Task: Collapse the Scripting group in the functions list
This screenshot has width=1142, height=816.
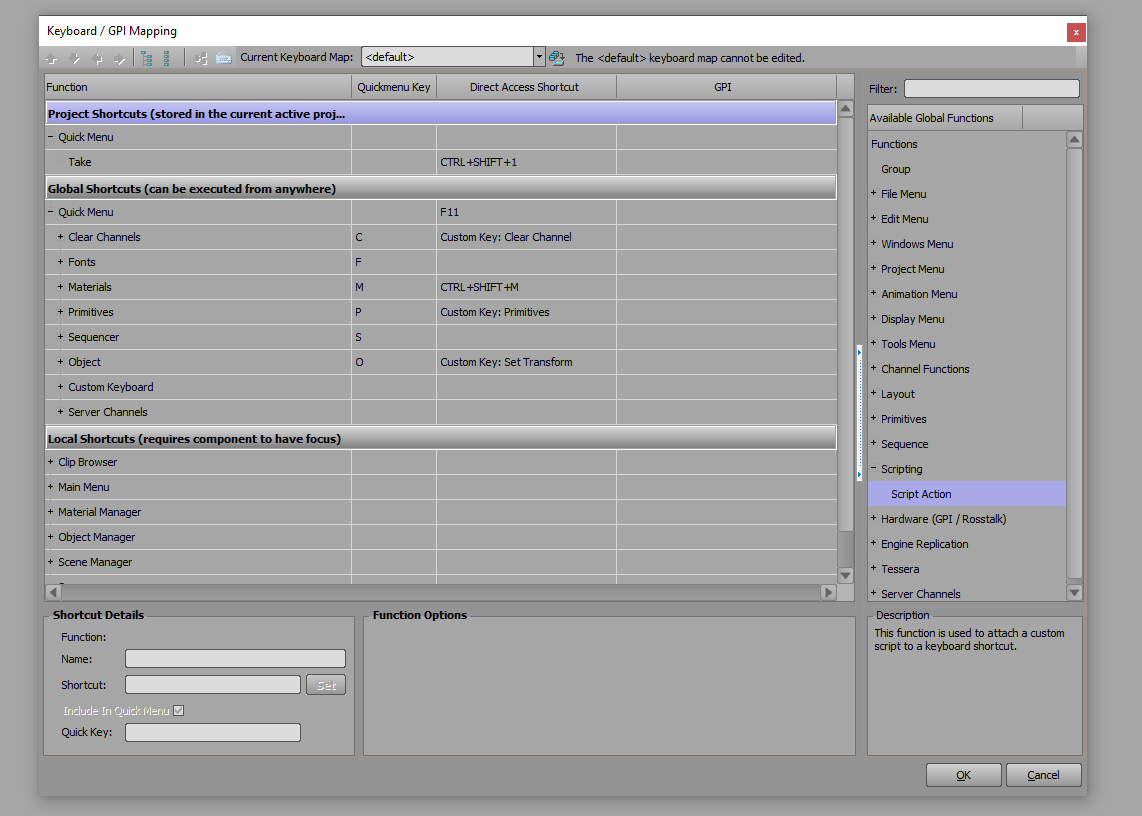Action: tap(873, 468)
